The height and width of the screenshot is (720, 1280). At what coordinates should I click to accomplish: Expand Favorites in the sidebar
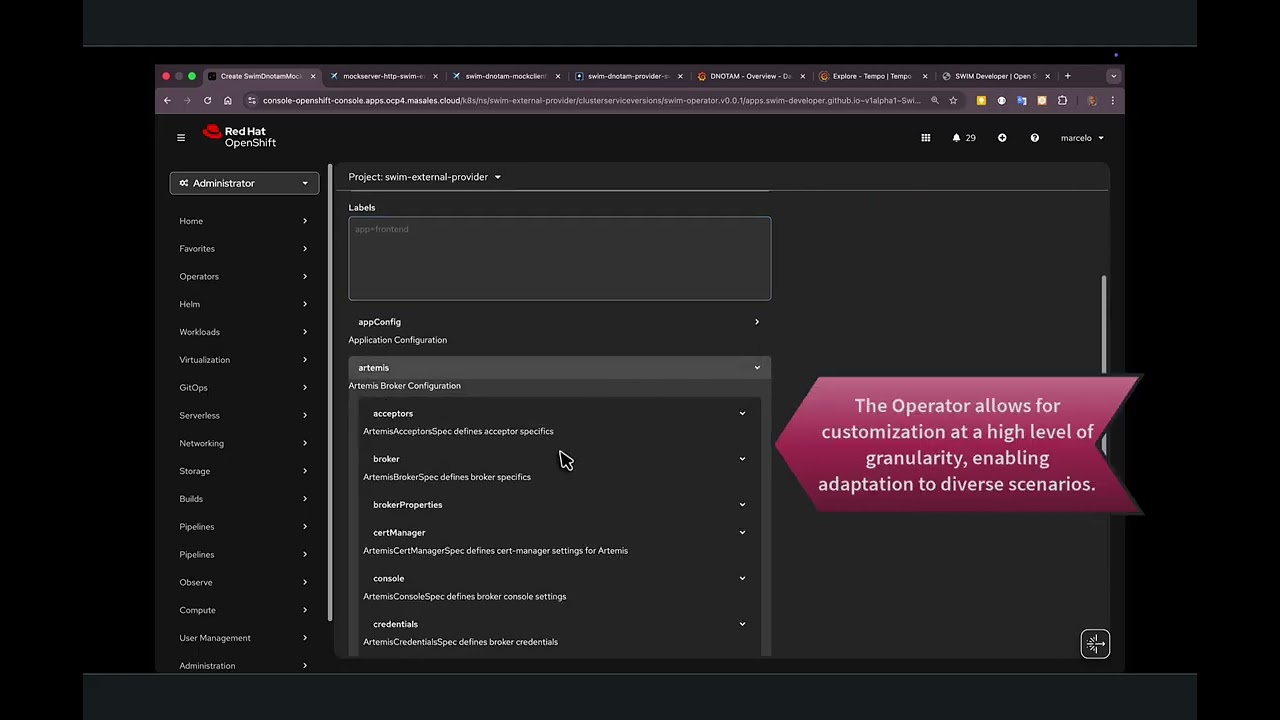coord(244,249)
